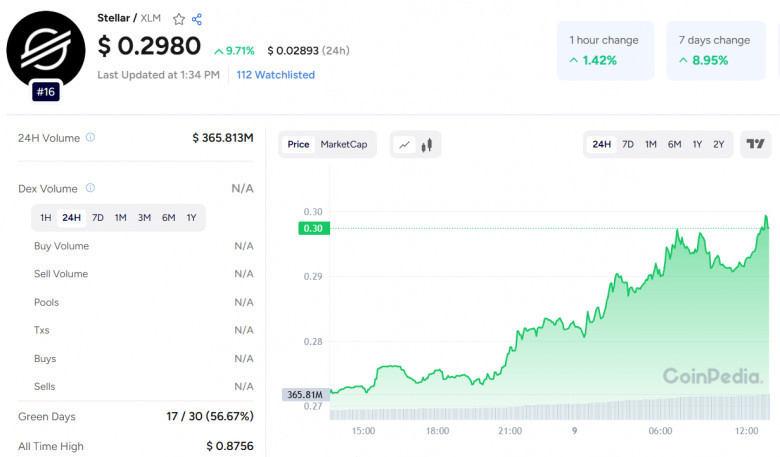Click the green 0.30 price marker
The width and height of the screenshot is (780, 457).
click(x=313, y=228)
